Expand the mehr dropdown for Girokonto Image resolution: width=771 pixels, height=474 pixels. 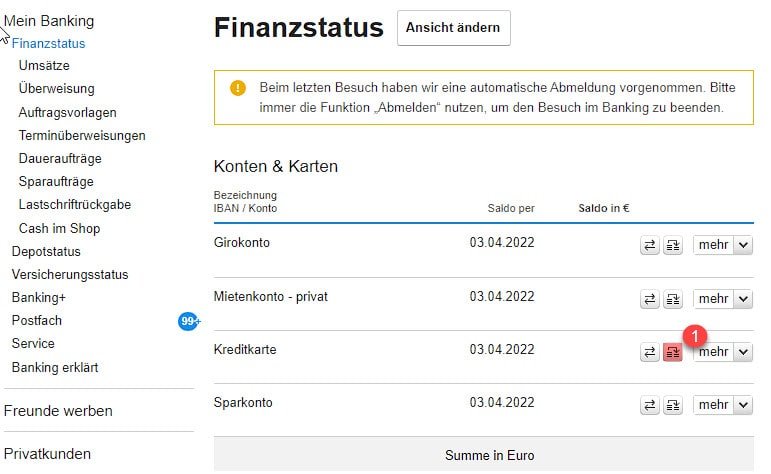point(743,245)
